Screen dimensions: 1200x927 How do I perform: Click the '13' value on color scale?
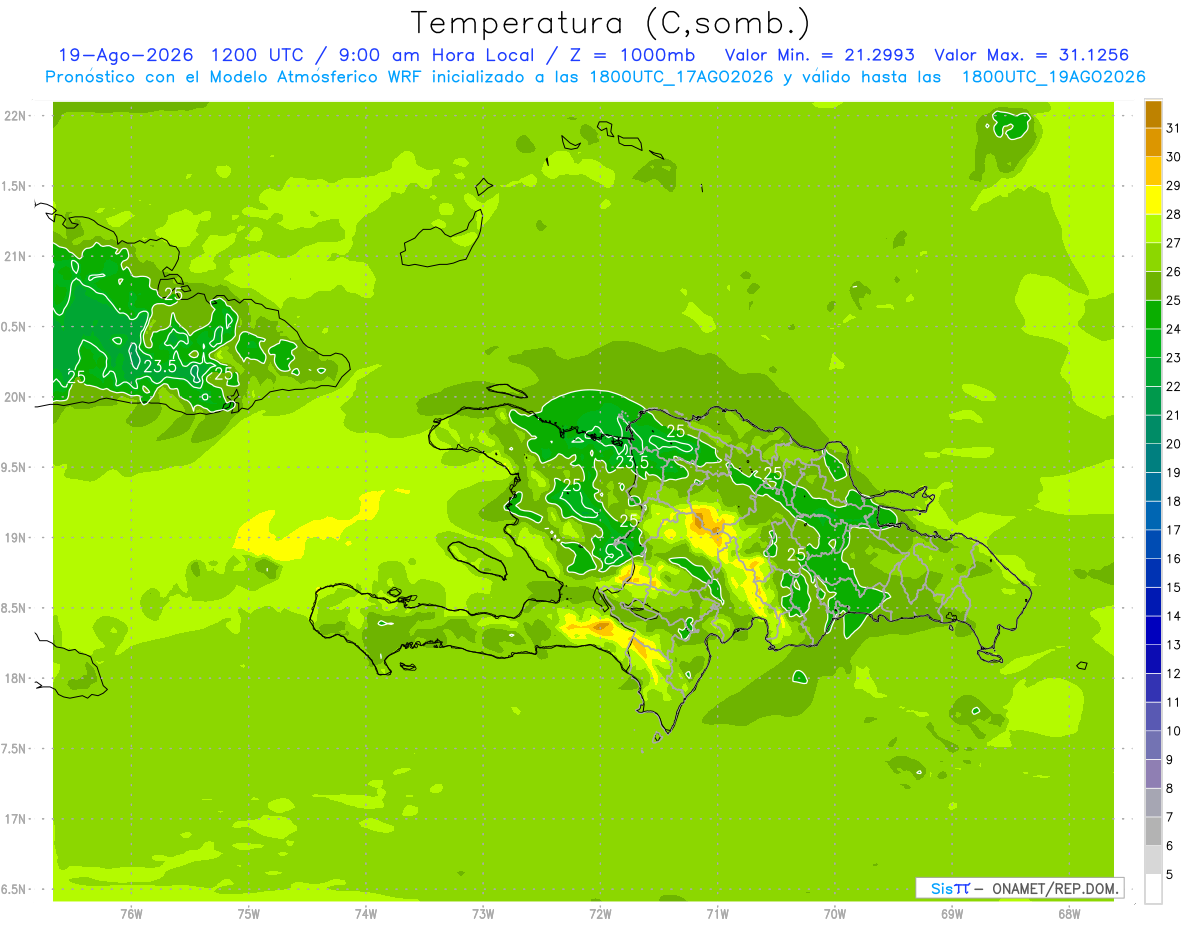(1173, 645)
